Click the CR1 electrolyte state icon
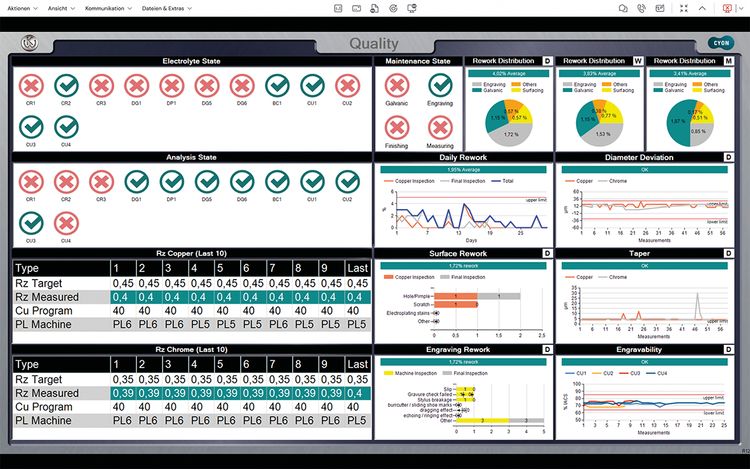The height and width of the screenshot is (469, 750). click(x=31, y=86)
